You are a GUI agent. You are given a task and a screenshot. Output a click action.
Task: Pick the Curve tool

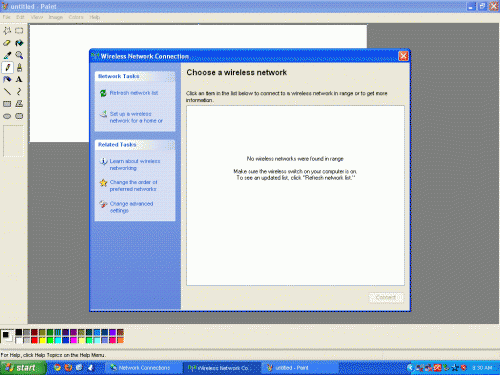[x=19, y=91]
